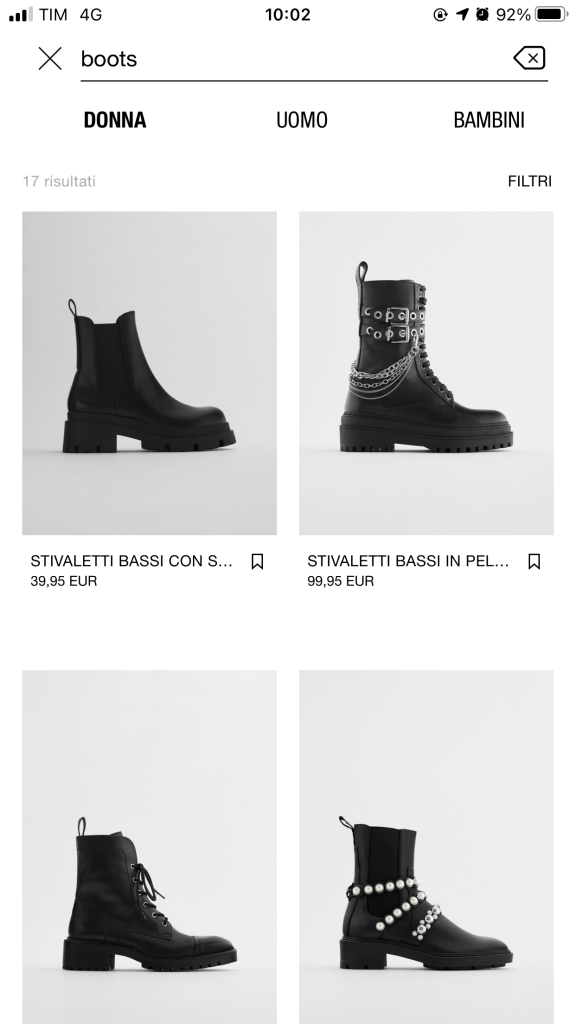The width and height of the screenshot is (576, 1024).
Task: Open the black Chelsea boot product image
Action: pyautogui.click(x=150, y=373)
